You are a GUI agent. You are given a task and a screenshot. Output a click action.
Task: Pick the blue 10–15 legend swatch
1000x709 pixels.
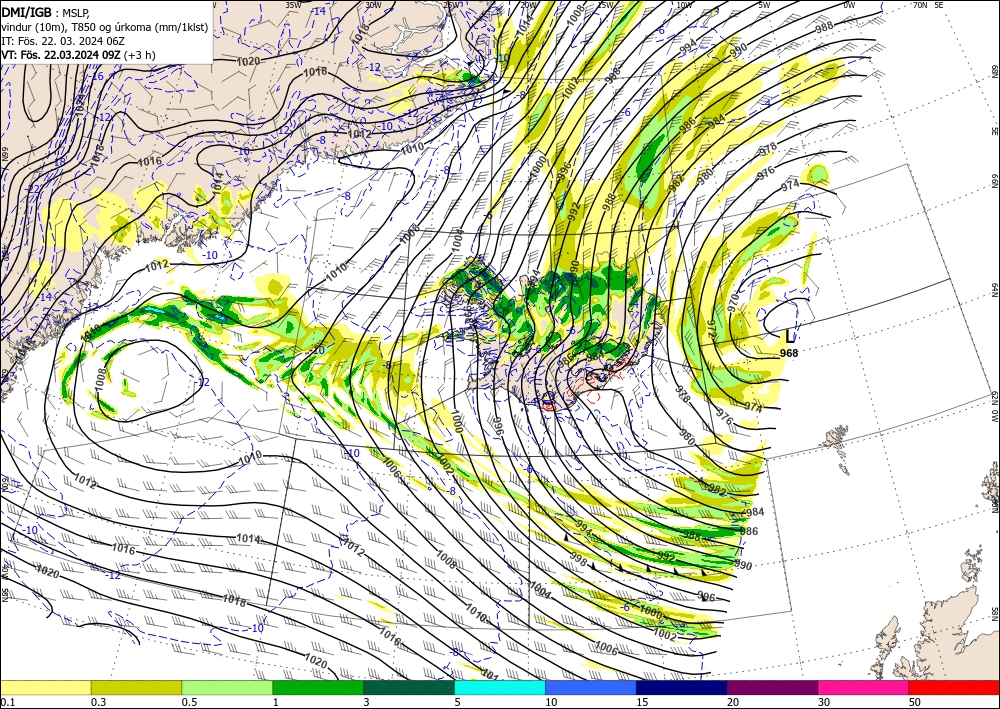(591, 687)
